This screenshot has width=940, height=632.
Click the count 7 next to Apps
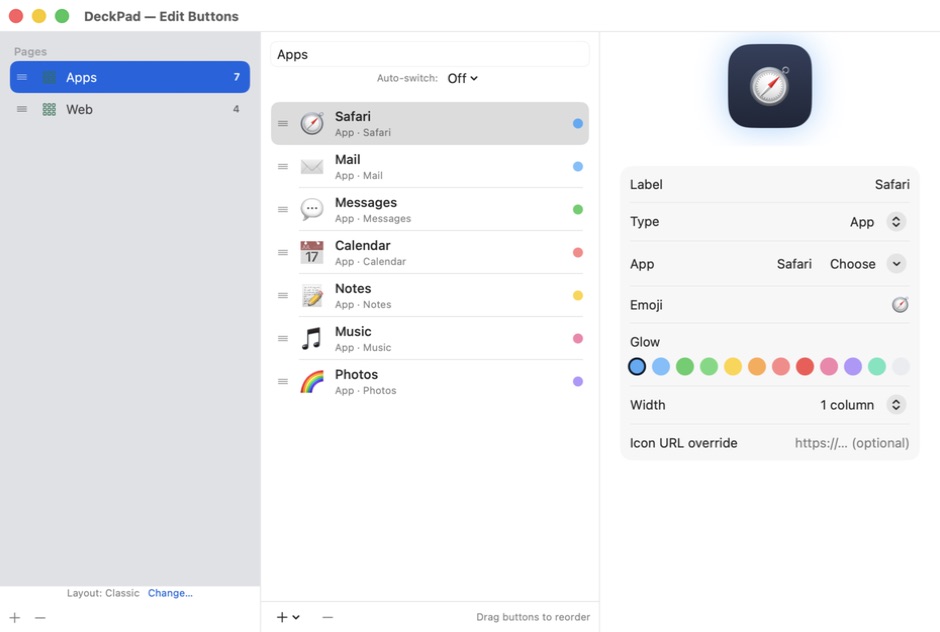pos(237,77)
